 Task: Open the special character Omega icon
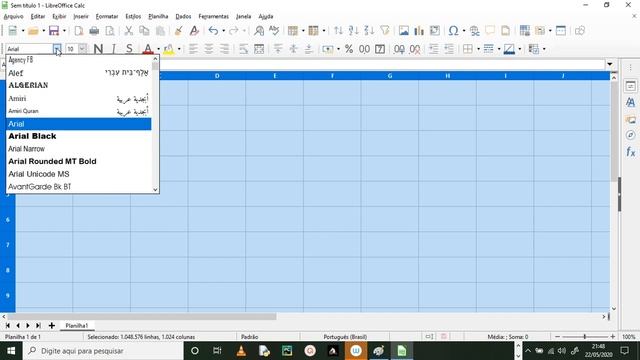click(453, 31)
